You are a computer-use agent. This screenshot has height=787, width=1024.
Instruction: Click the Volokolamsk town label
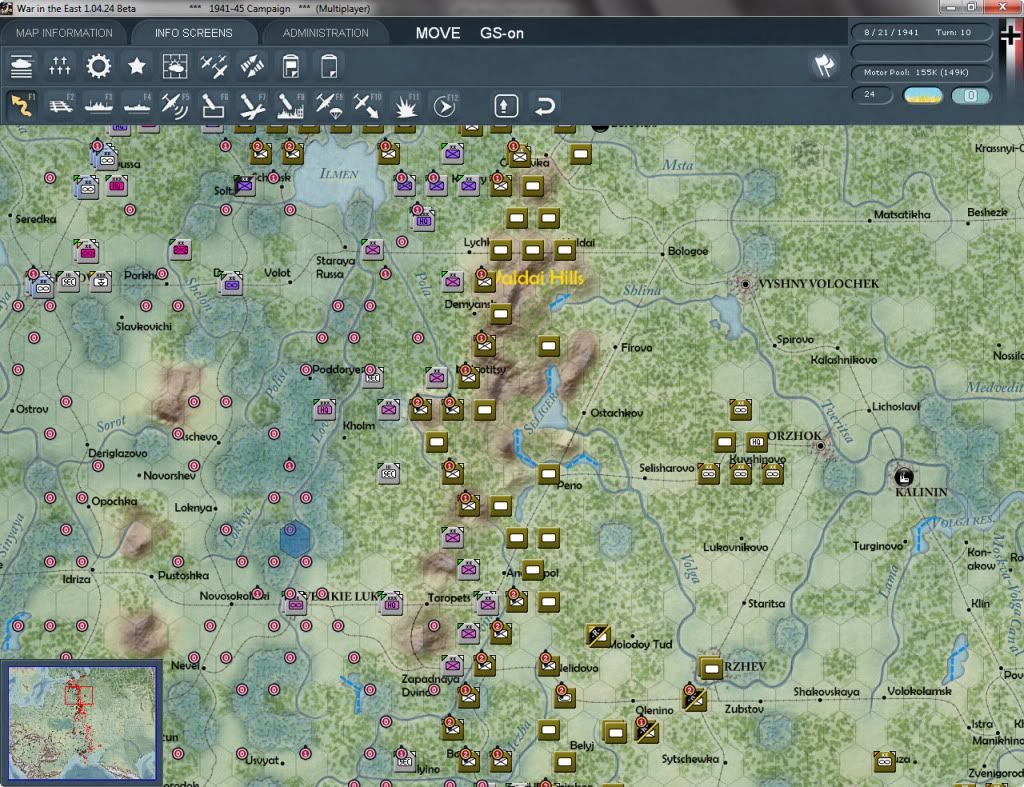[x=919, y=691]
